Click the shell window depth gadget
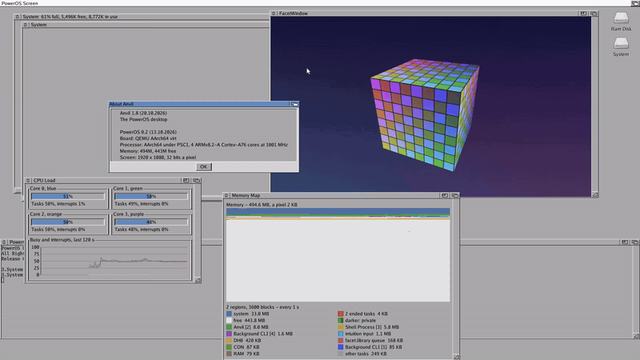The image size is (640, 360). 635,242
